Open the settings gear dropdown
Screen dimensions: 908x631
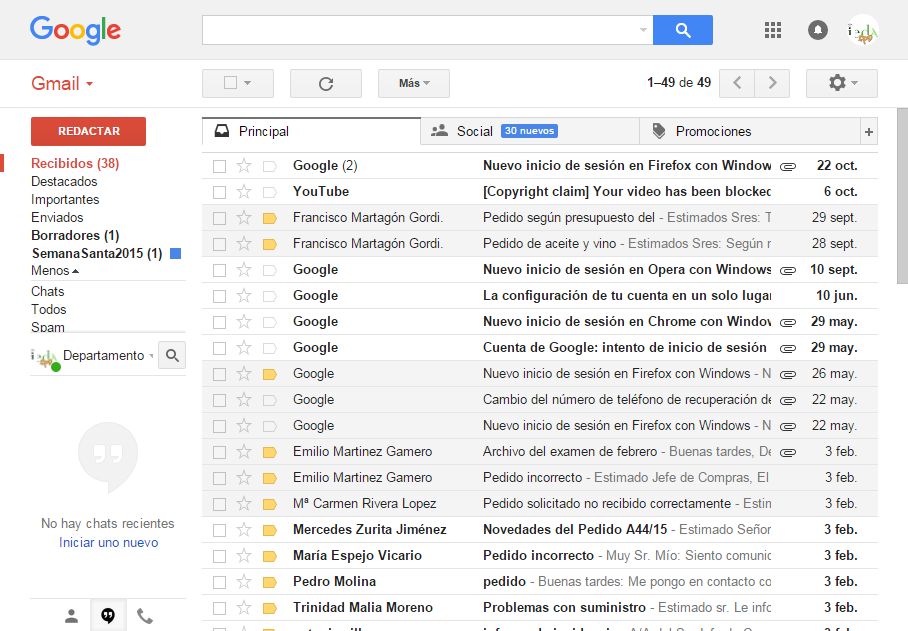(x=842, y=83)
